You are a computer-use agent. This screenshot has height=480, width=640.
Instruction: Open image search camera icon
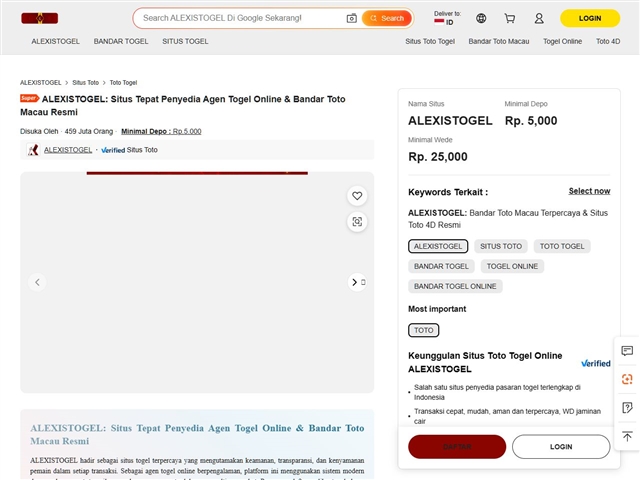tap(351, 18)
